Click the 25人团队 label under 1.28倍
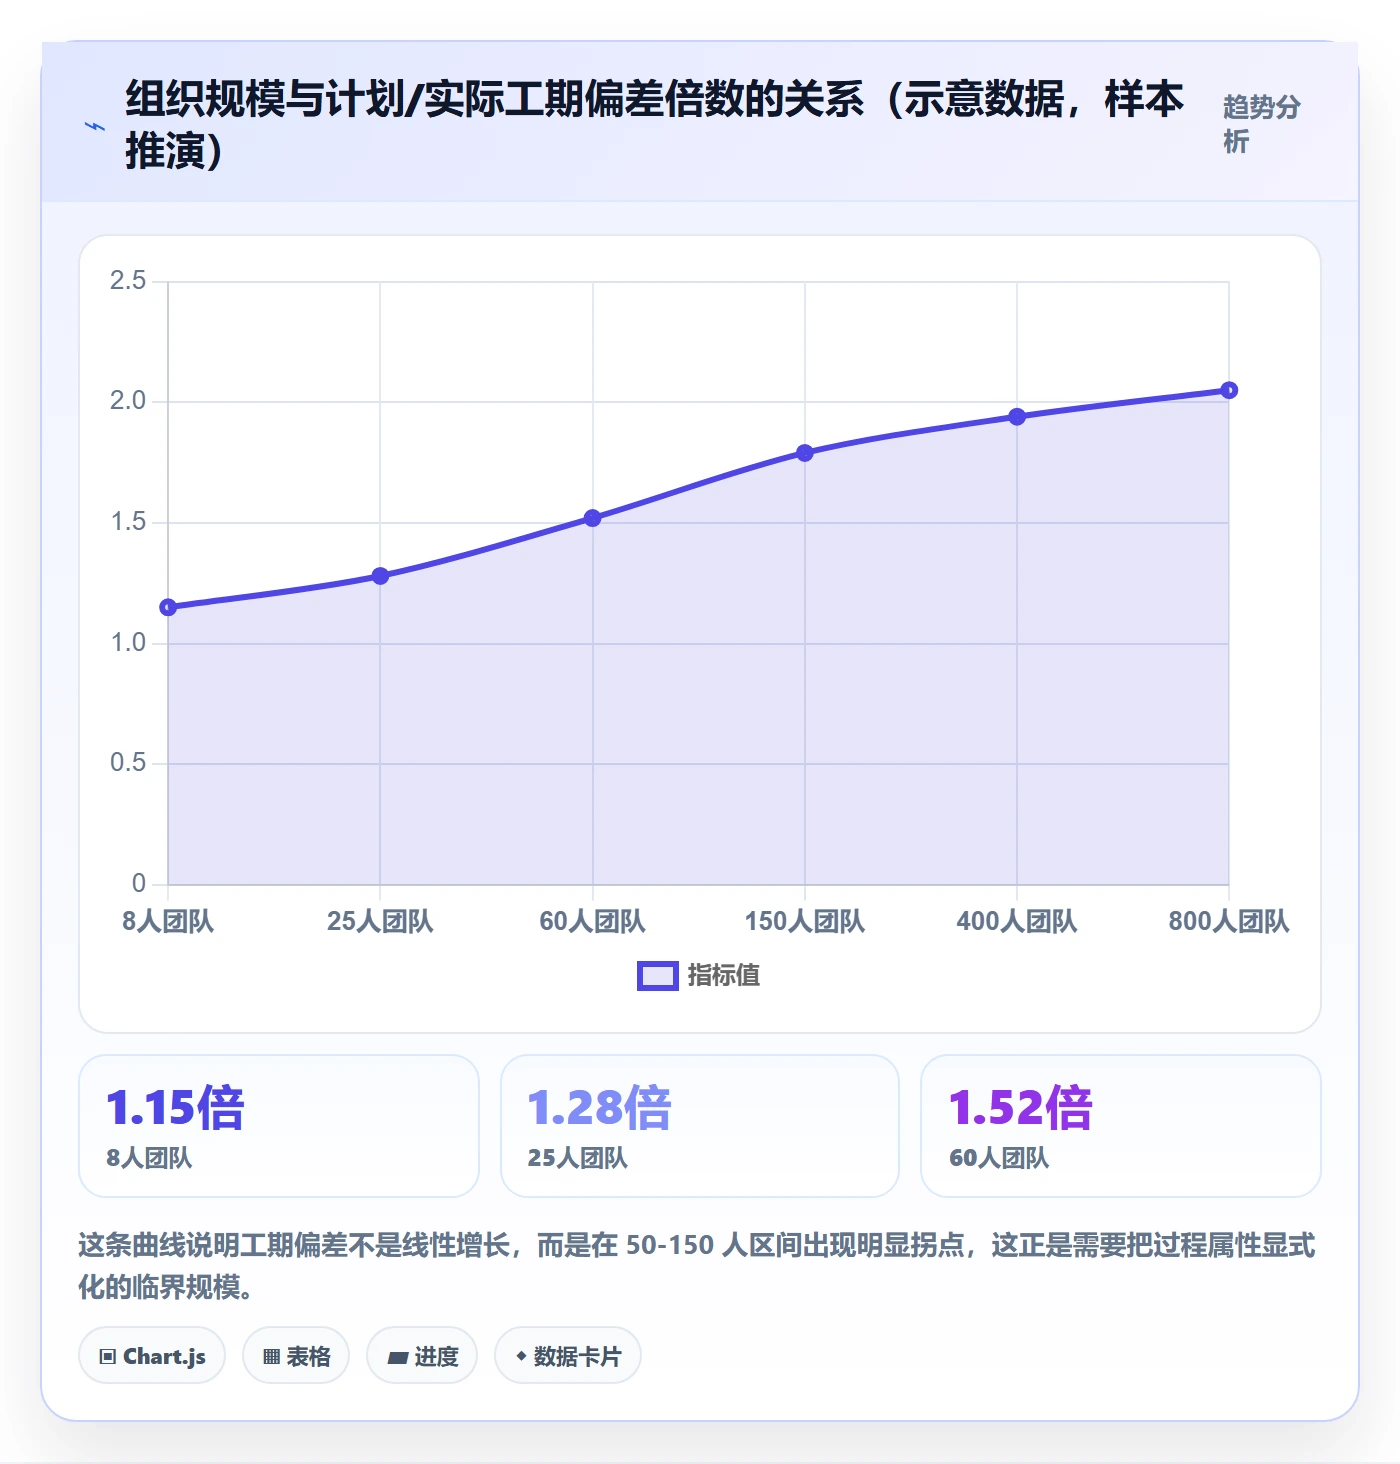Image resolution: width=1400 pixels, height=1464 pixels. point(578,1158)
